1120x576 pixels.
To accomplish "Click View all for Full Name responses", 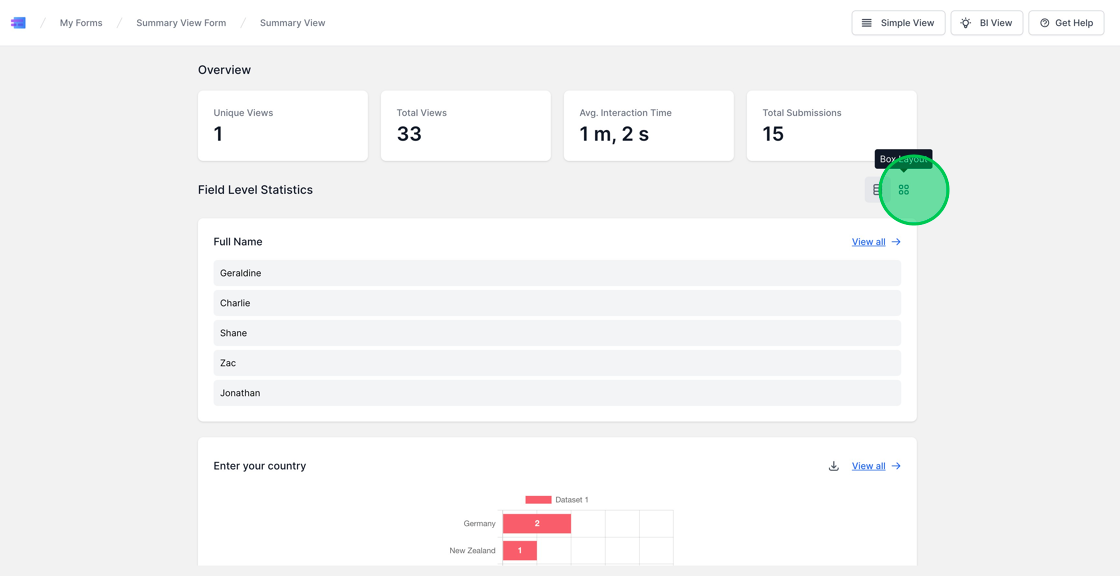I will click(868, 241).
